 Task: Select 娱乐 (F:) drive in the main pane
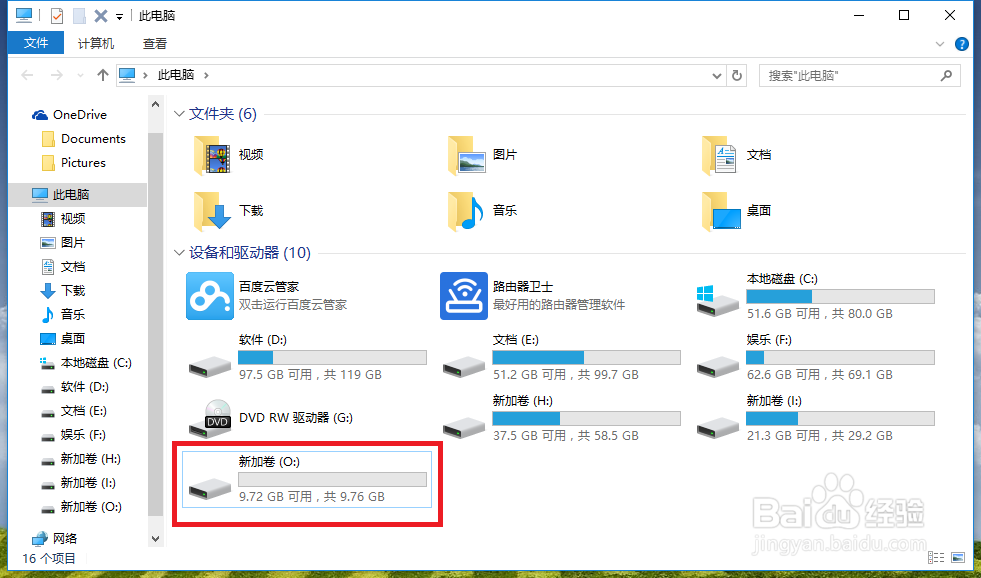(x=815, y=357)
